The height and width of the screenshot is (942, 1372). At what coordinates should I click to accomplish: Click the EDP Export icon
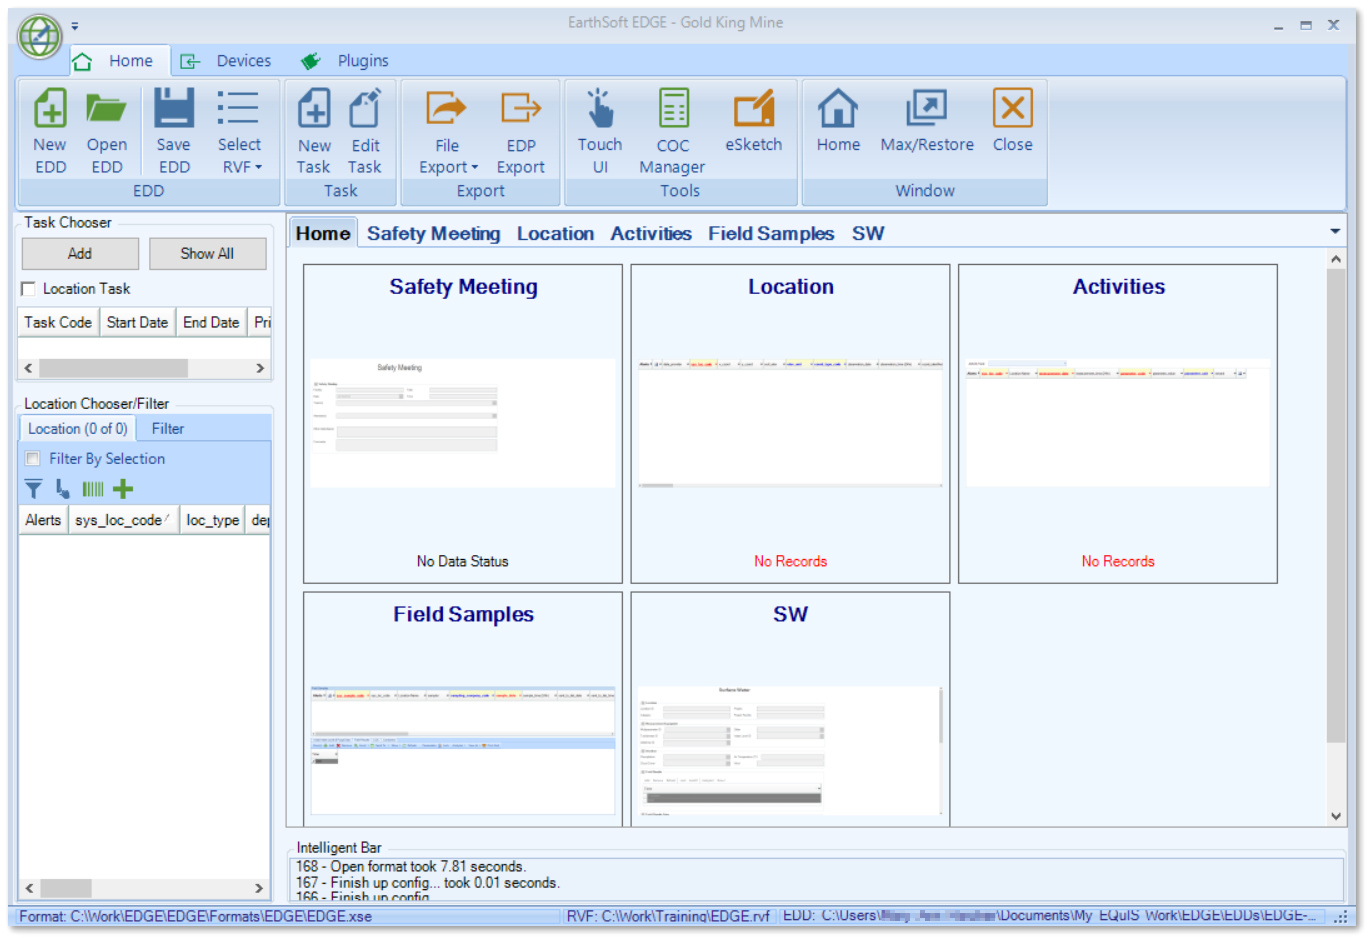(521, 108)
